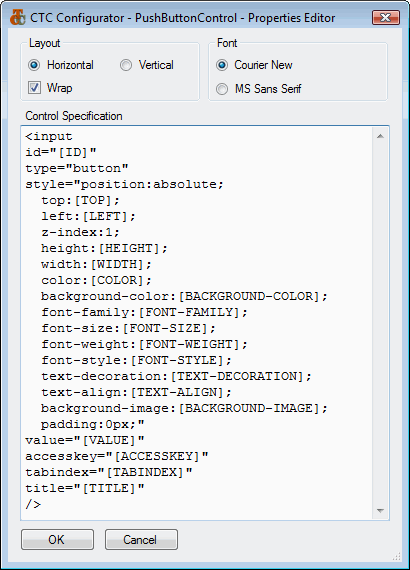The height and width of the screenshot is (570, 410).
Task: Click the vertical scrollbar track
Action: [380, 324]
